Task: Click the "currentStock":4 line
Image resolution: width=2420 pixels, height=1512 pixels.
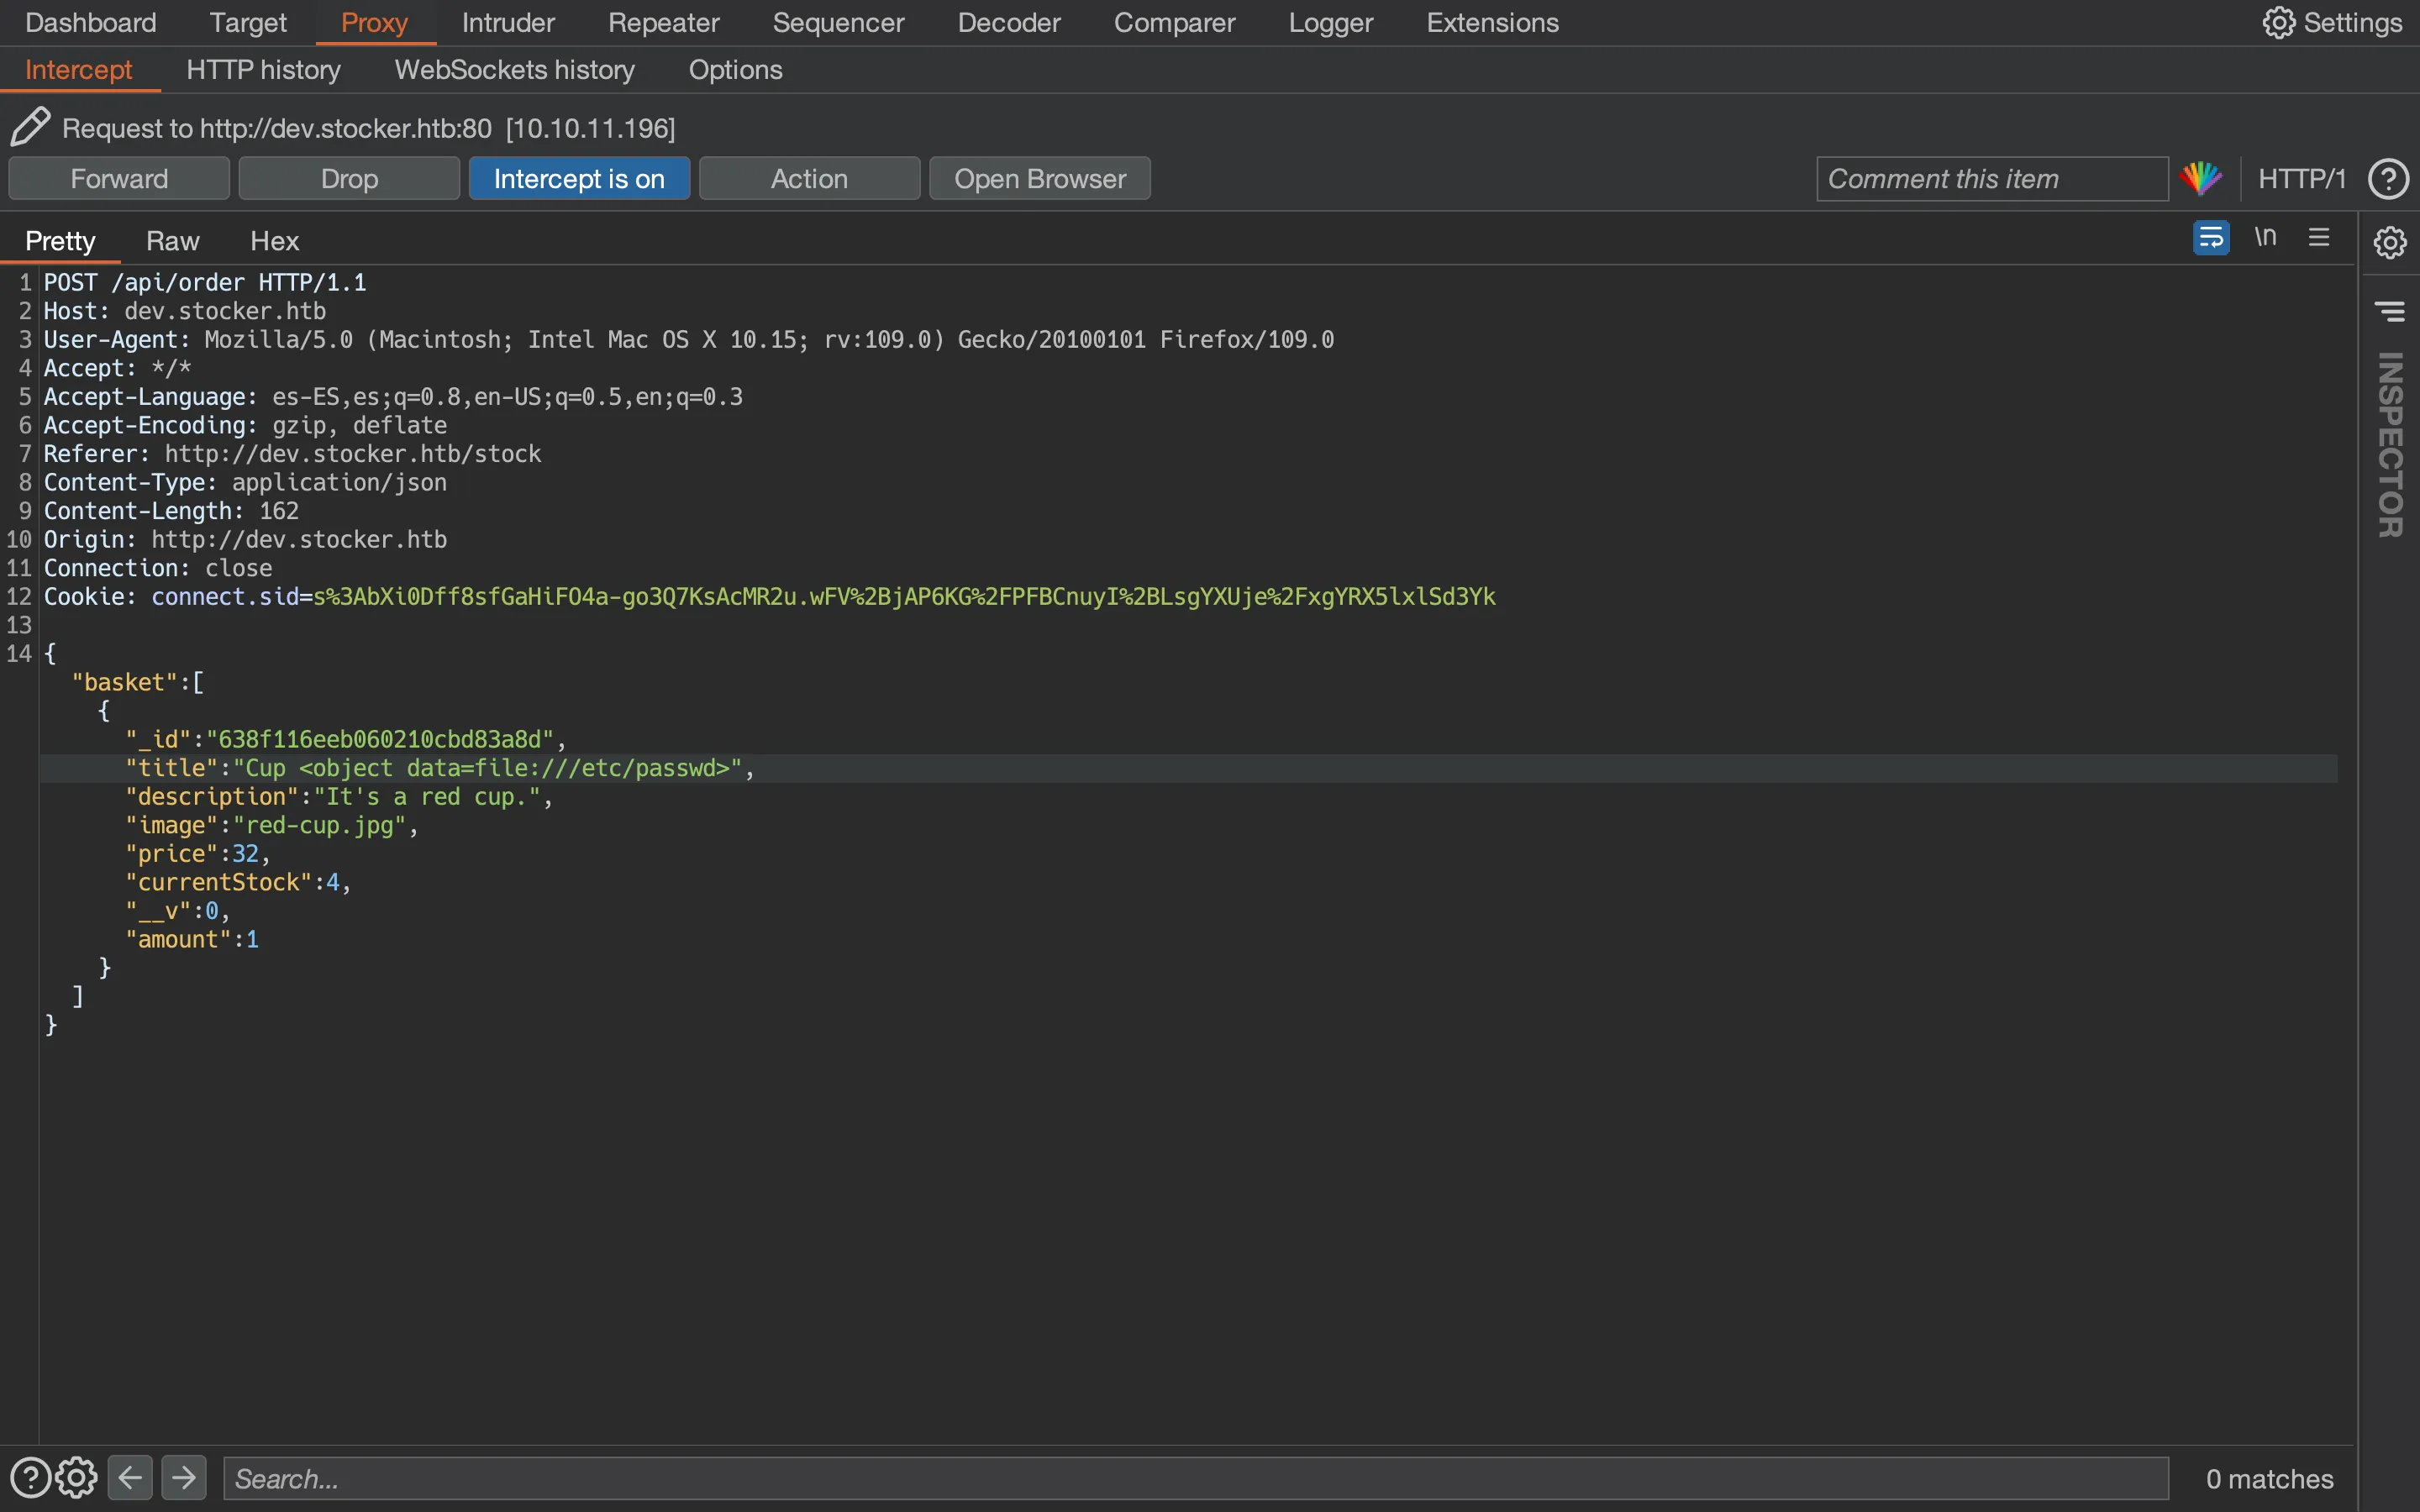Action: 238,882
